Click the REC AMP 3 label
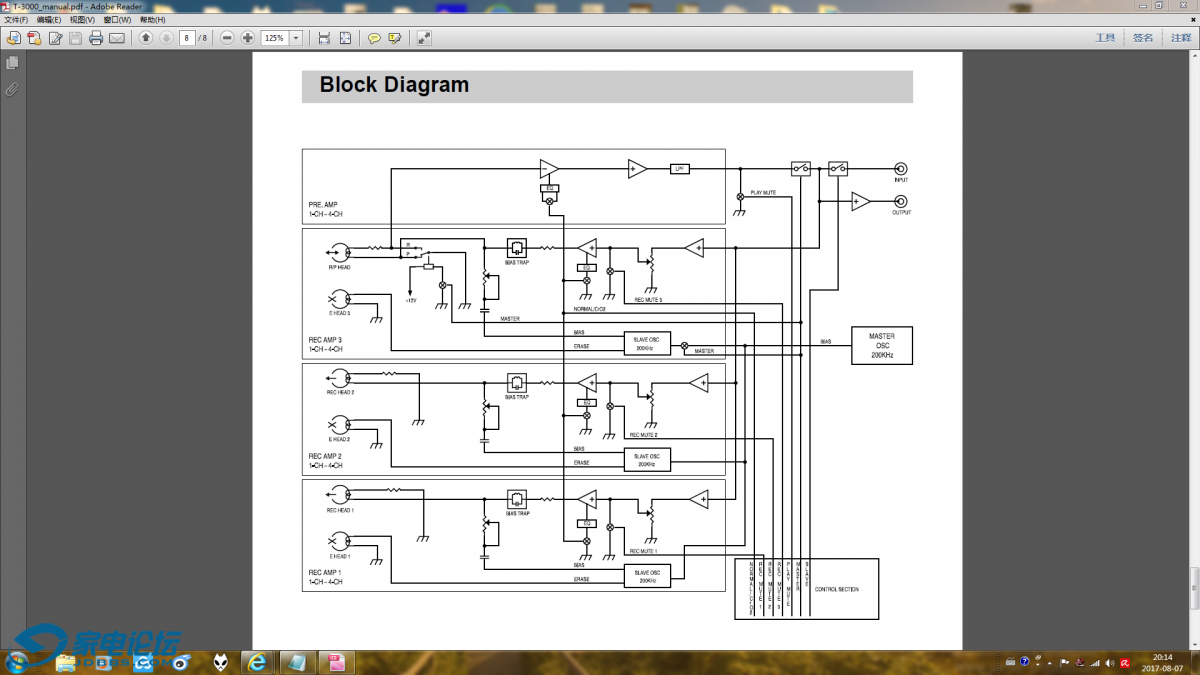This screenshot has height=675, width=1200. click(325, 340)
